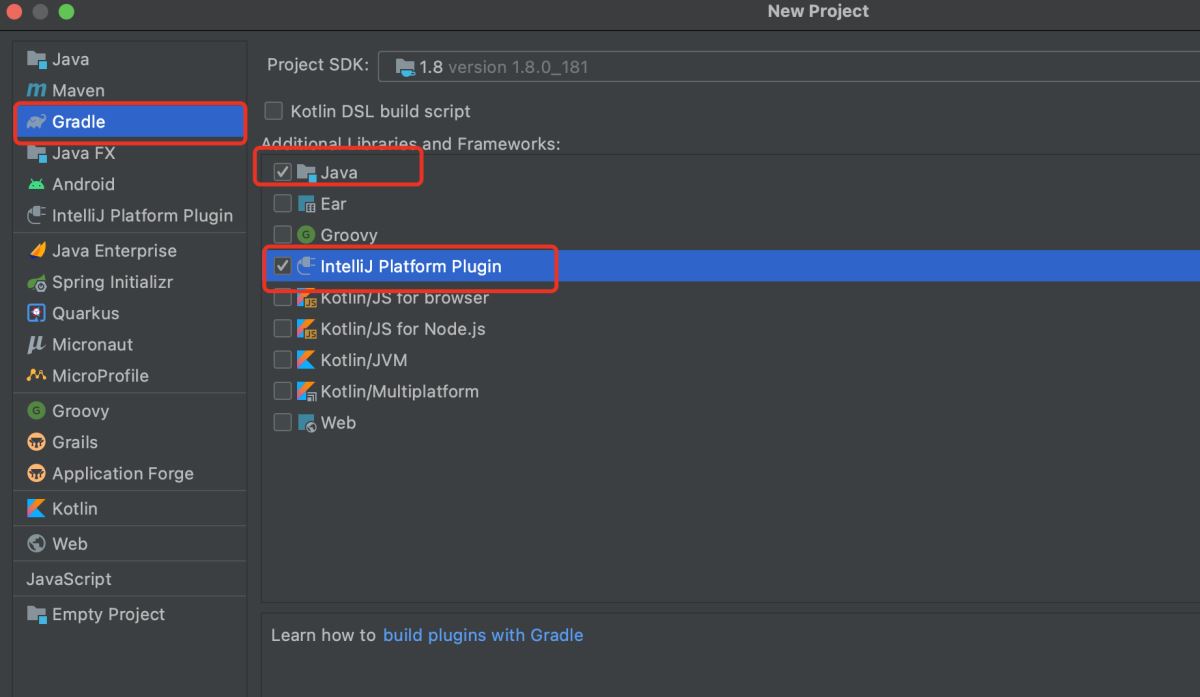Click the Android robot icon
The image size is (1200, 697).
pos(37,184)
